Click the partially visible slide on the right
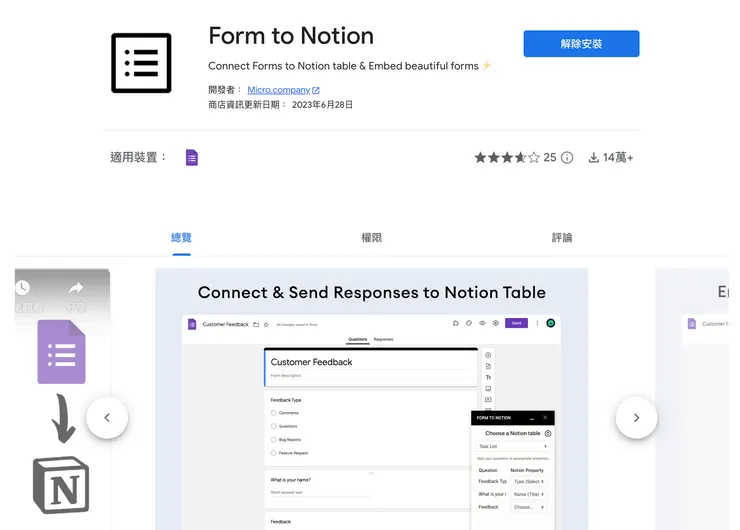 692,399
